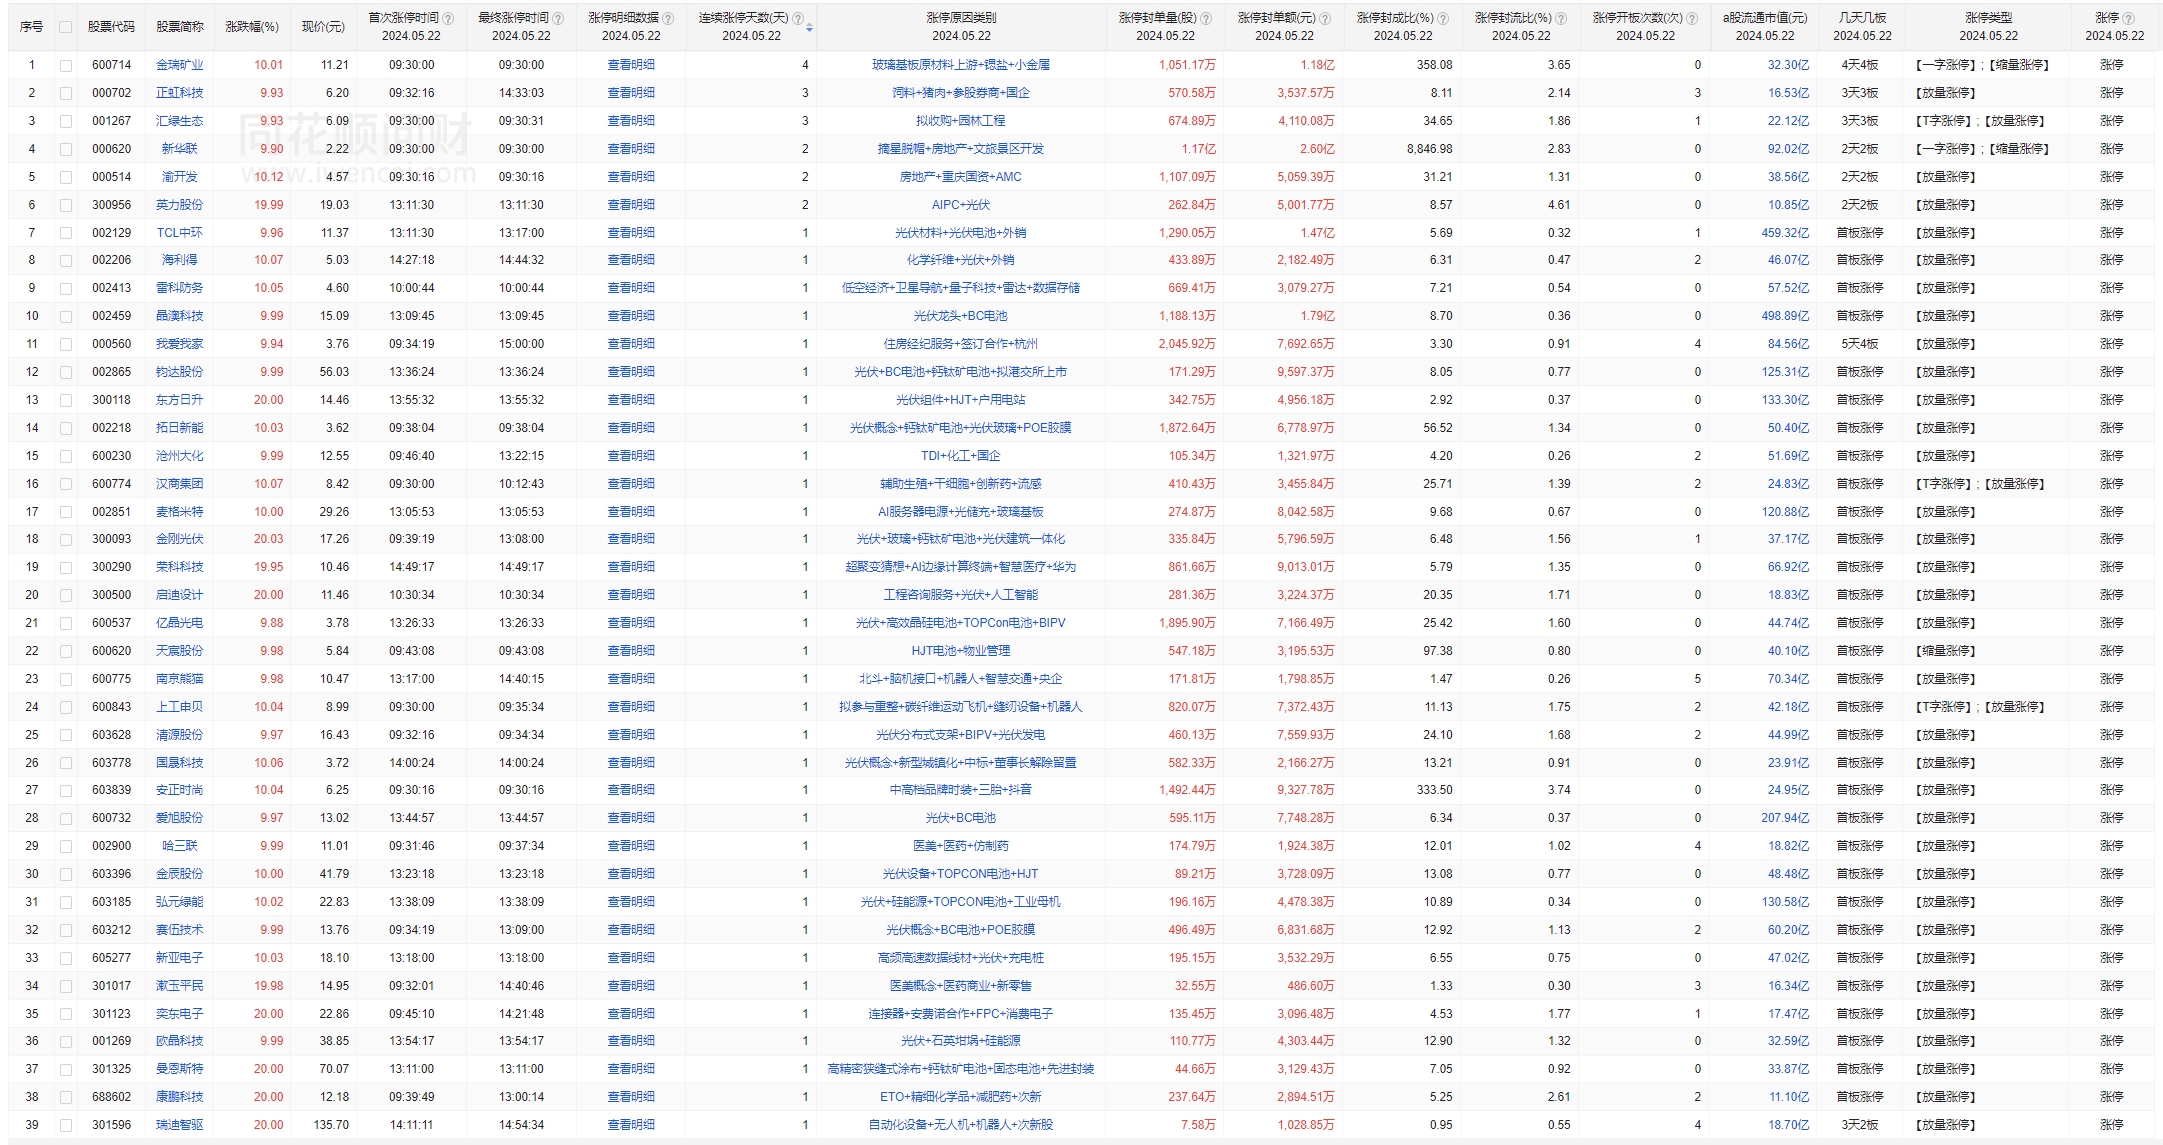Open help icon beside 涨停封单量 header
This screenshot has height=1145, width=2163.
[x=1206, y=19]
